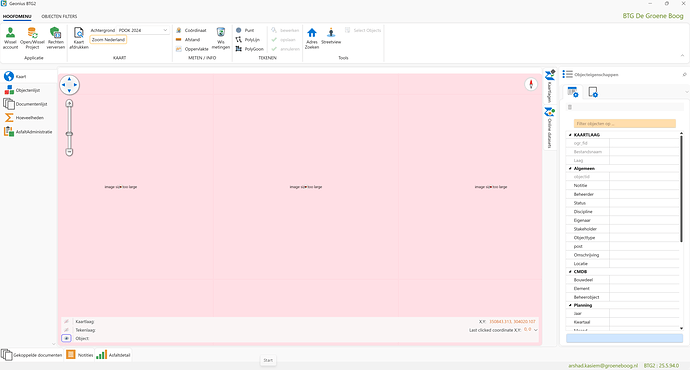Open the Kaart afdrukken print tool
This screenshot has width=690, height=370.
[79, 38]
